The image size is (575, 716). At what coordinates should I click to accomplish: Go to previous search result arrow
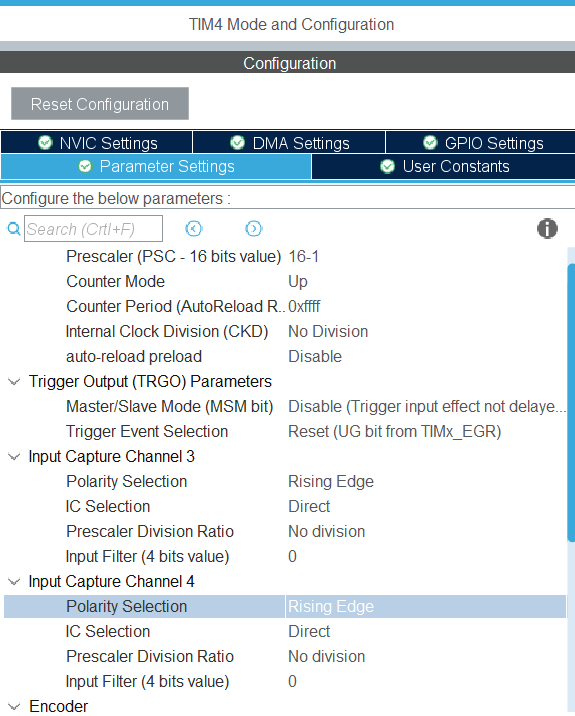194,228
